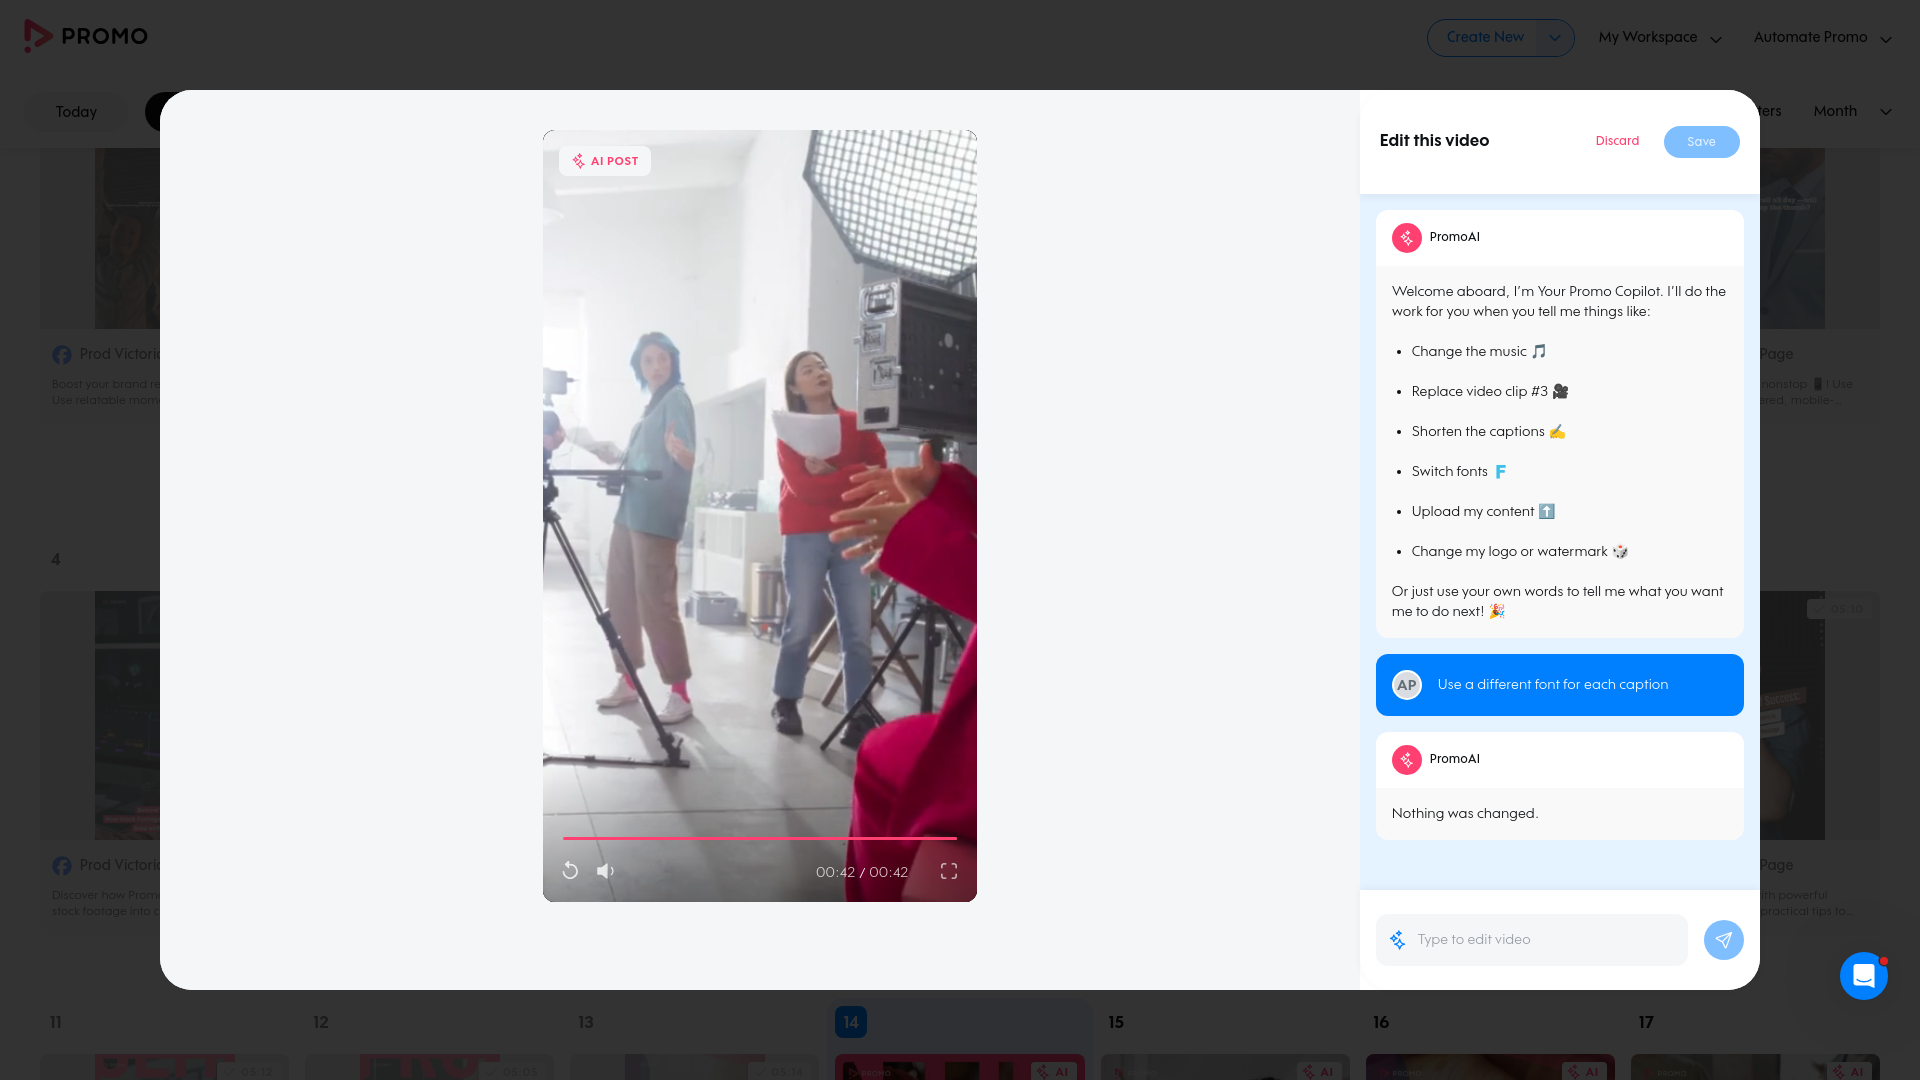Screen dimensions: 1920x1080
Task: Click the 'Nothing was changed.' reply
Action: 1465,814
